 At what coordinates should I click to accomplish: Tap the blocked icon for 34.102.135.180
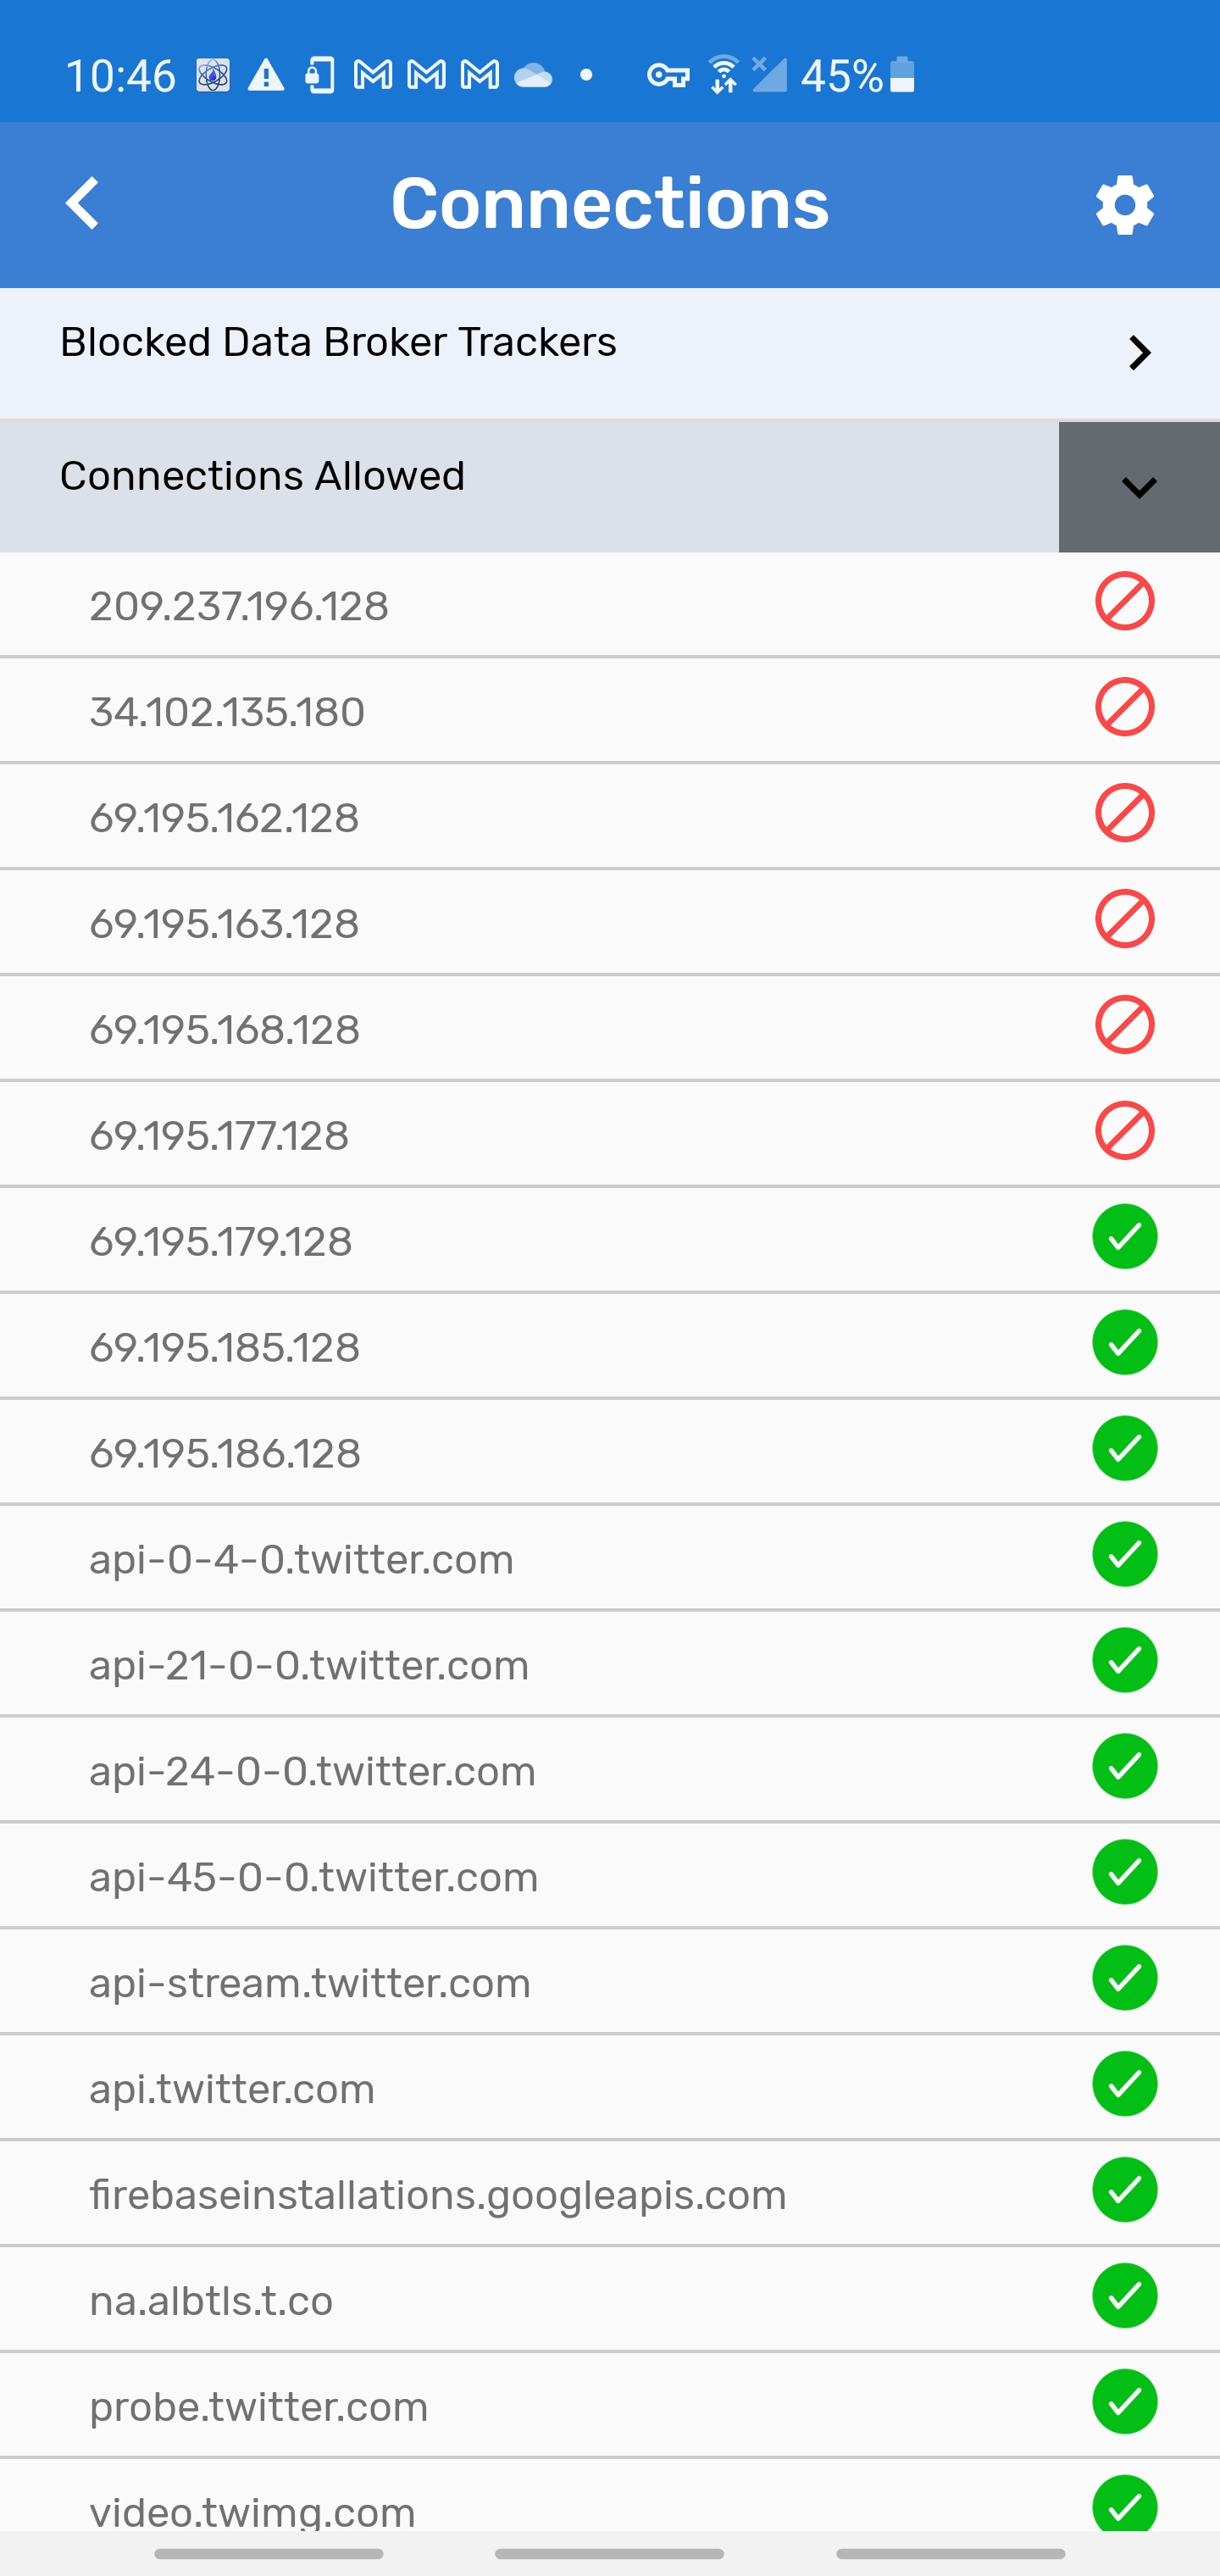(1124, 708)
